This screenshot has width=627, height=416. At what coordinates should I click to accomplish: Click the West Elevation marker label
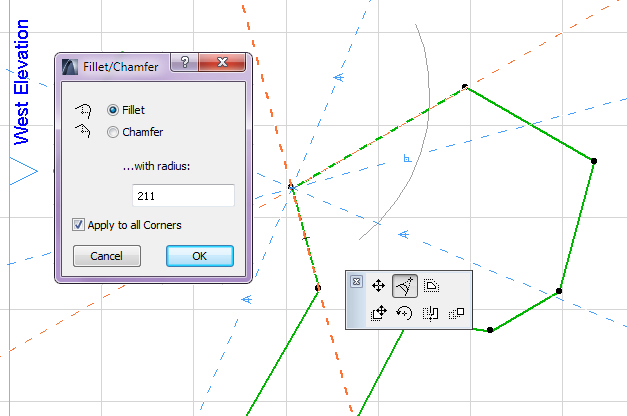(21, 82)
